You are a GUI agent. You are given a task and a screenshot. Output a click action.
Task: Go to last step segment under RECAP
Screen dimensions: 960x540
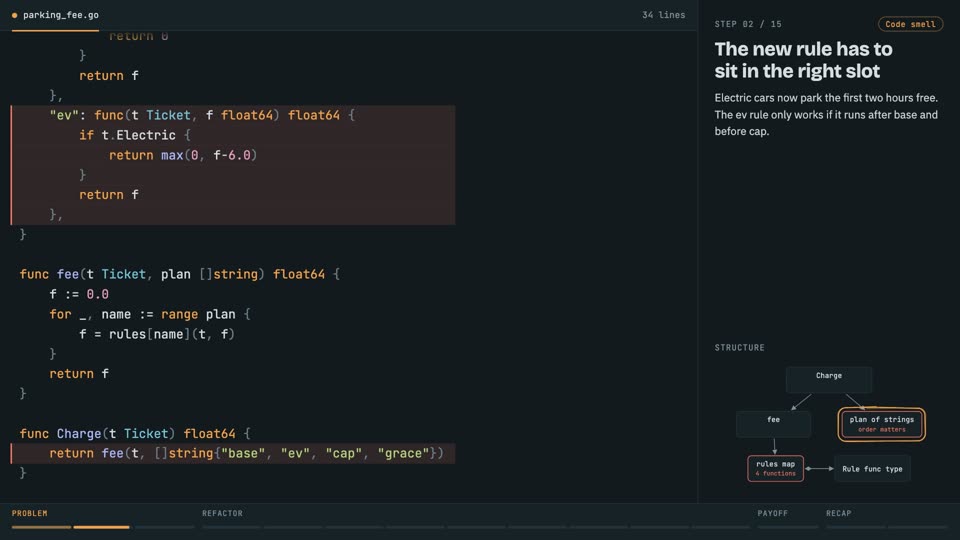pos(917,527)
